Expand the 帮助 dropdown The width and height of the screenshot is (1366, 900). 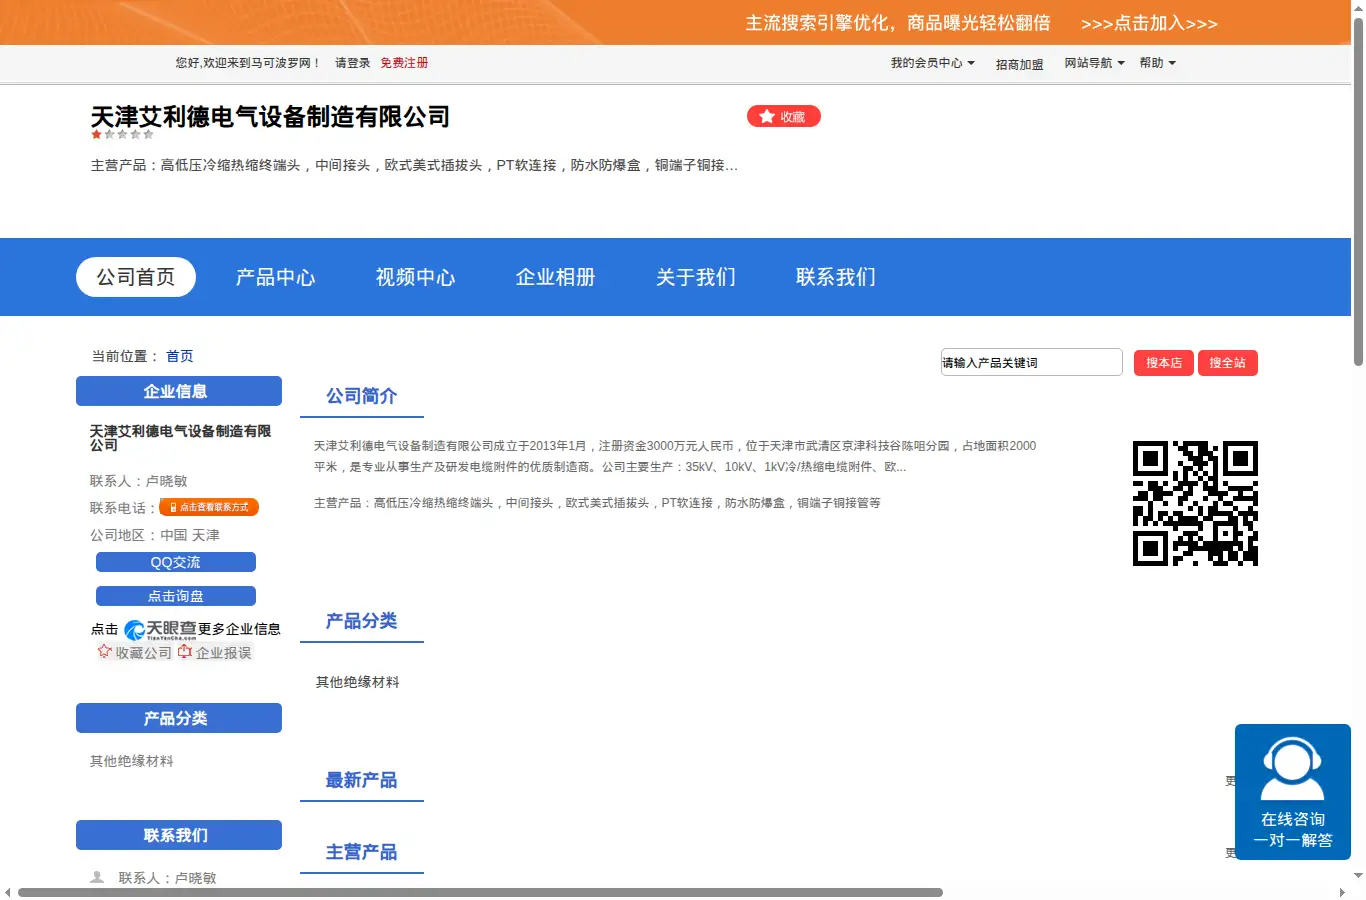(1157, 63)
